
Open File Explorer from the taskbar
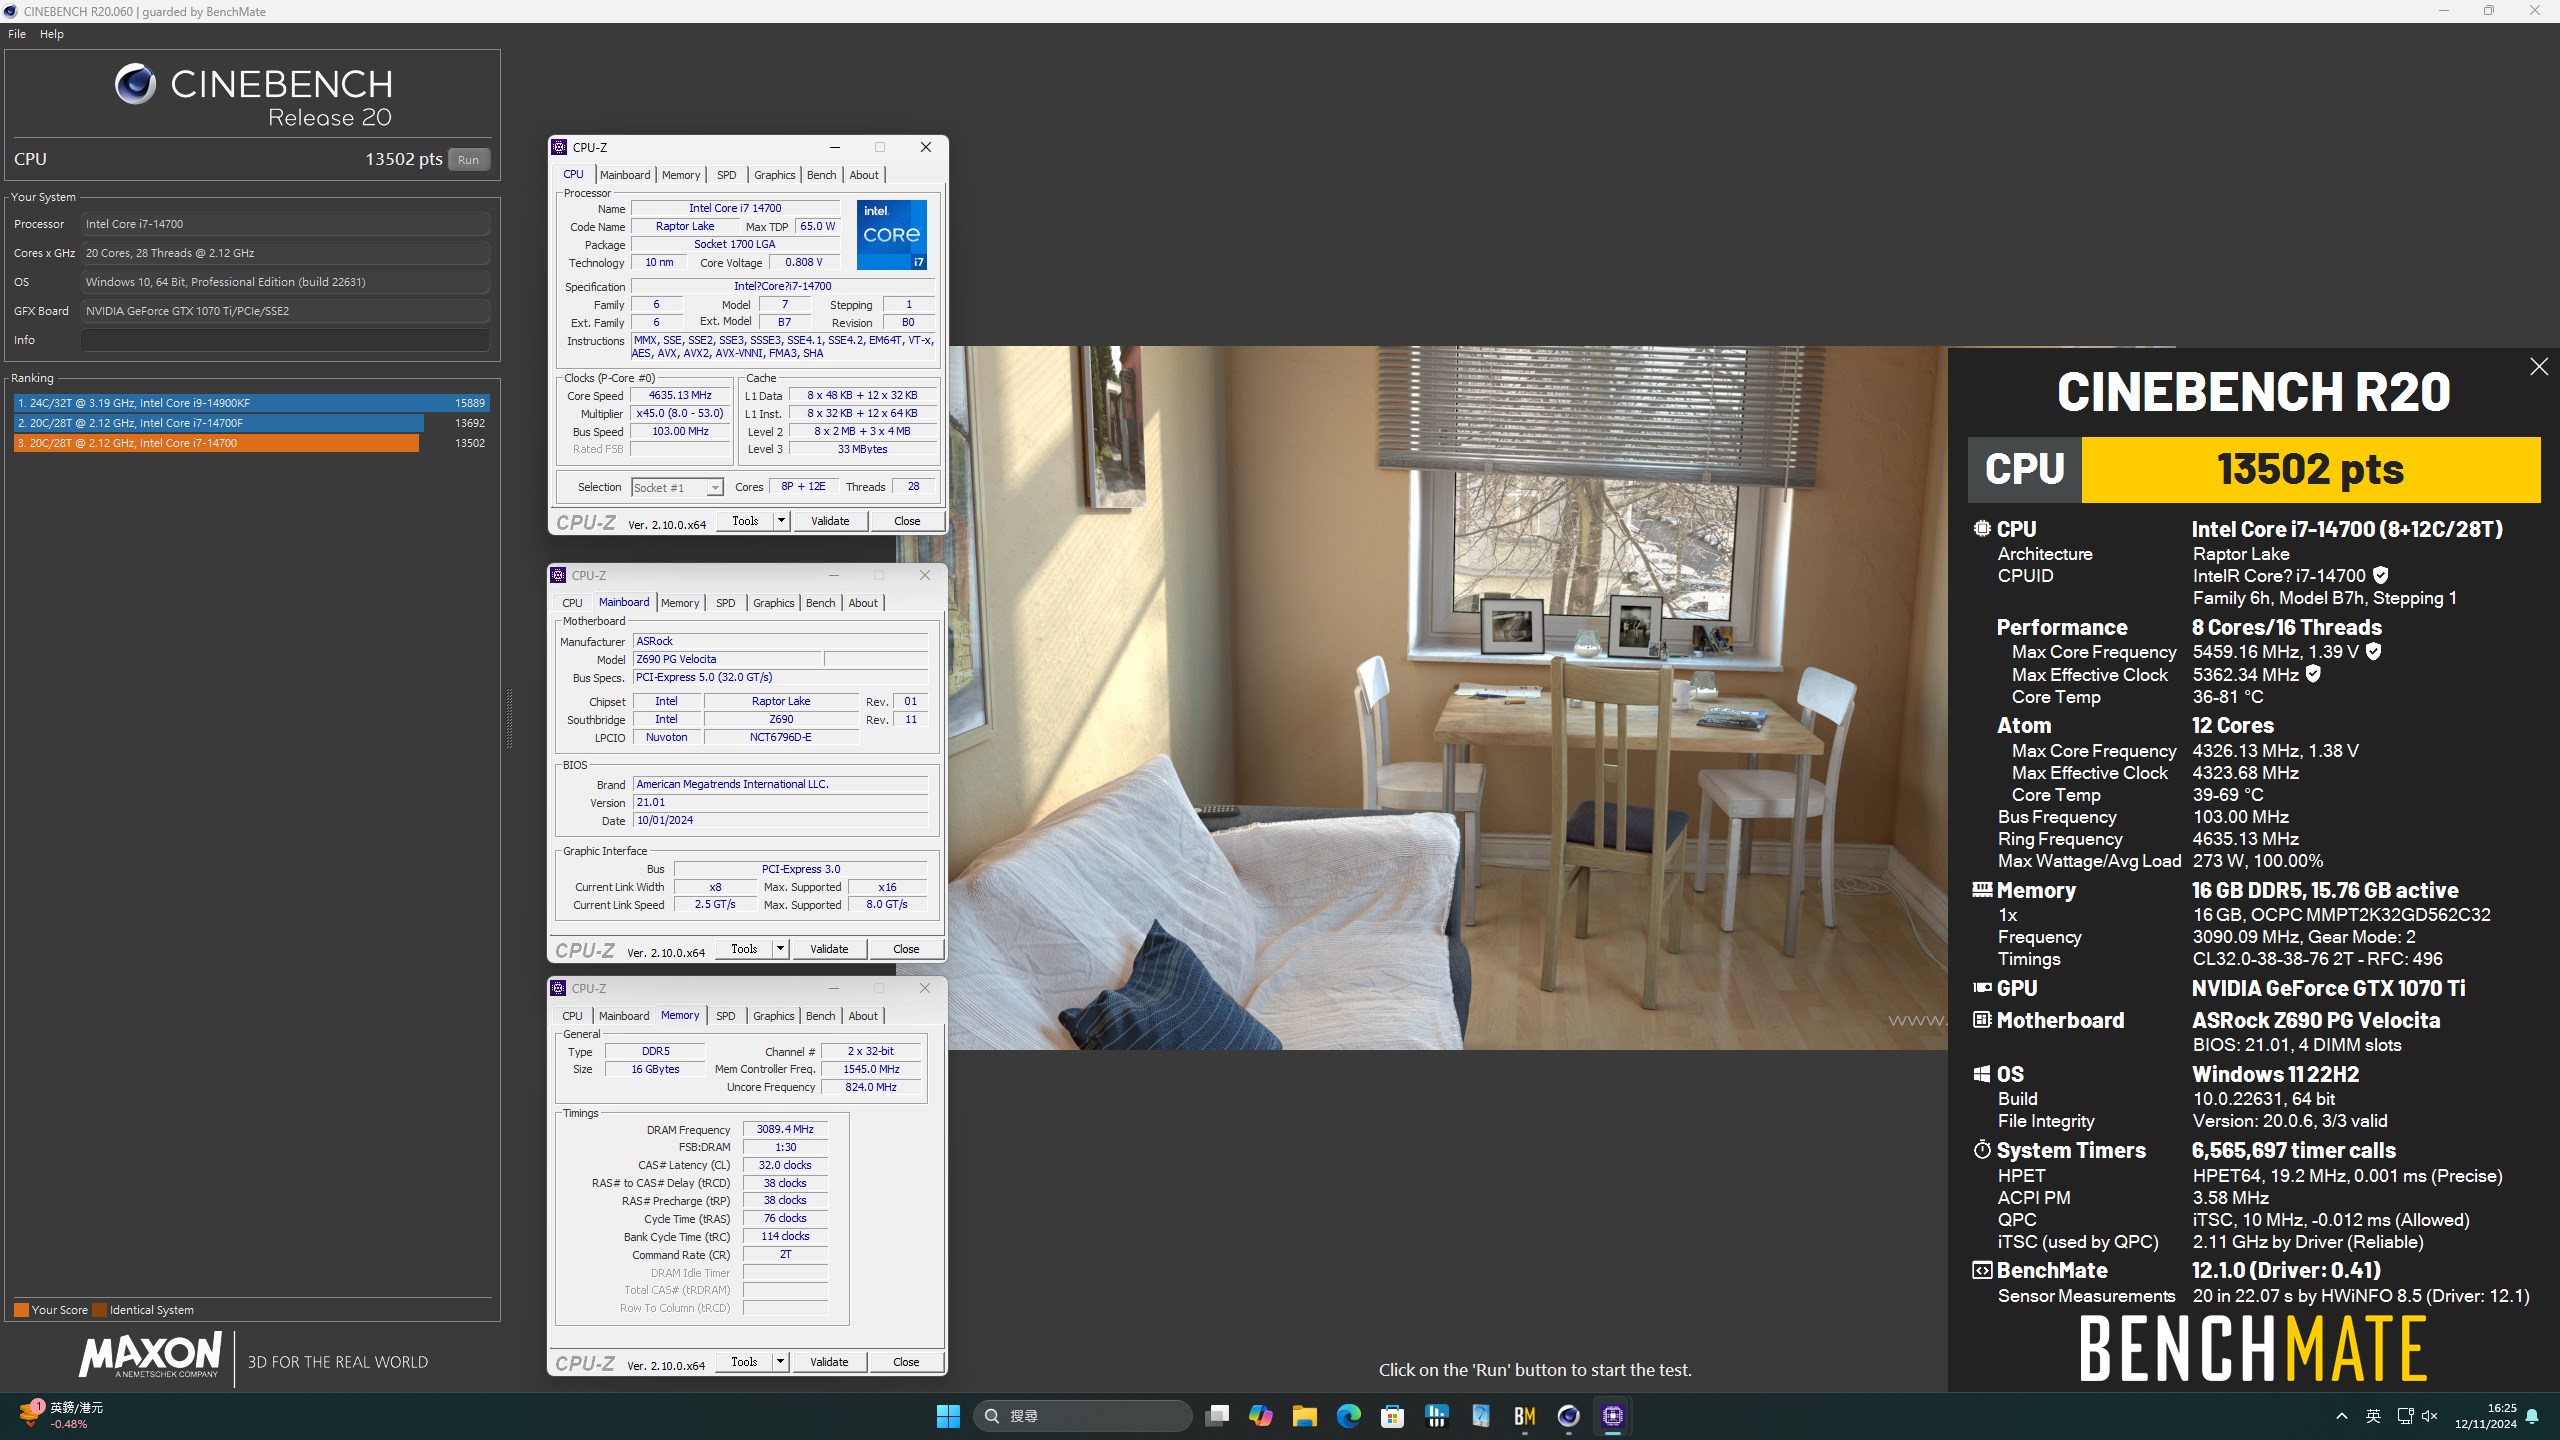coord(1304,1416)
